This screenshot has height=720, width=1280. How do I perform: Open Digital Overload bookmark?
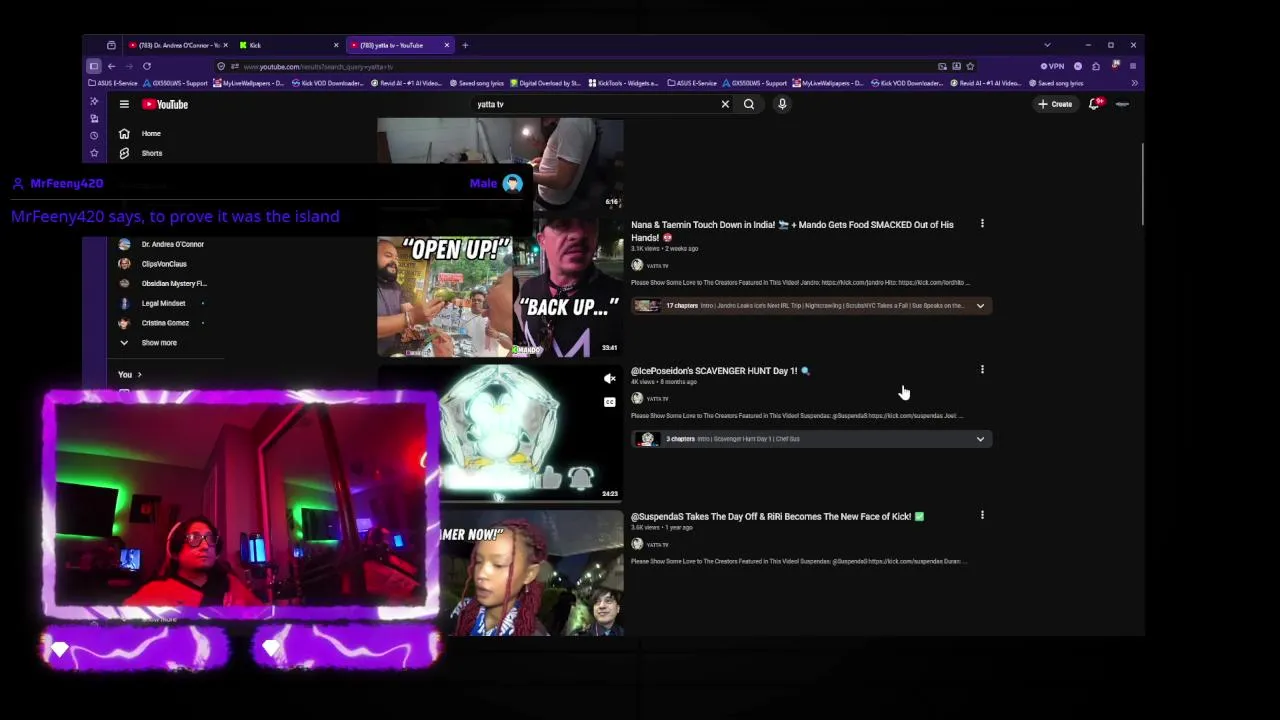coord(546,83)
